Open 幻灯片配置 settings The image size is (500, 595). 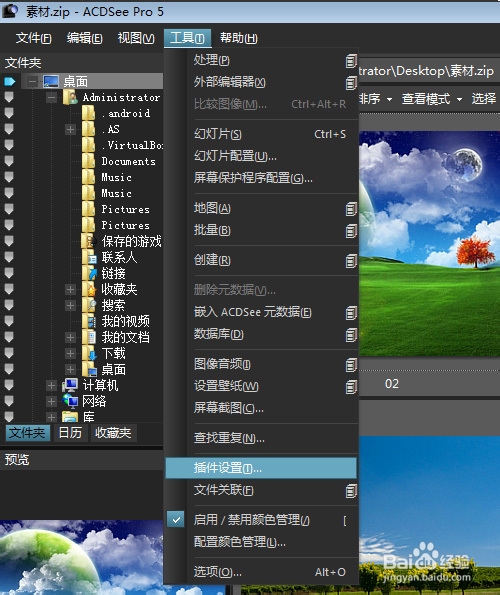click(x=262, y=156)
